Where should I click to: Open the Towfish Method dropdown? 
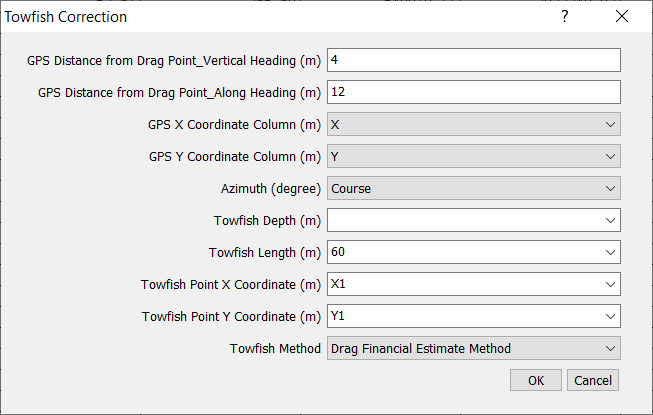click(474, 348)
